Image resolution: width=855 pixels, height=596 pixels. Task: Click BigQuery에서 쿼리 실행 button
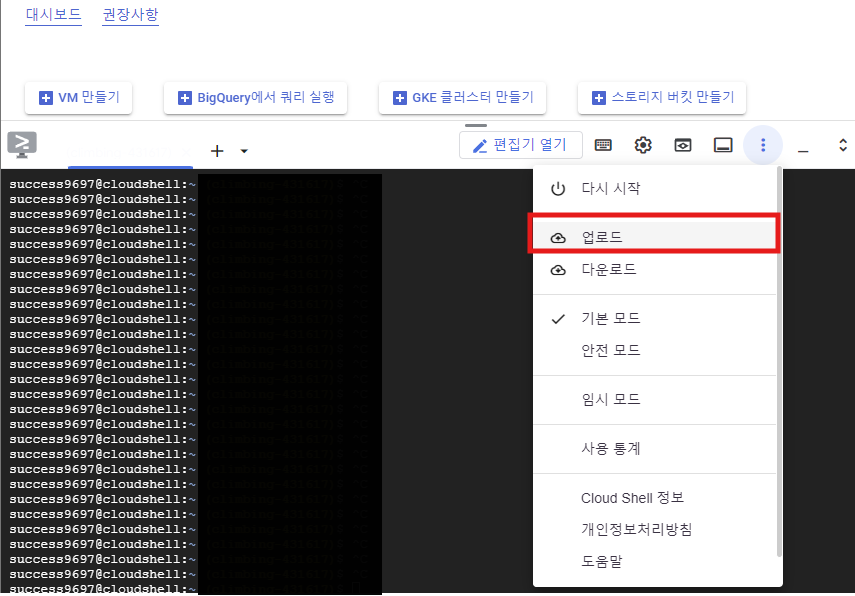click(255, 98)
